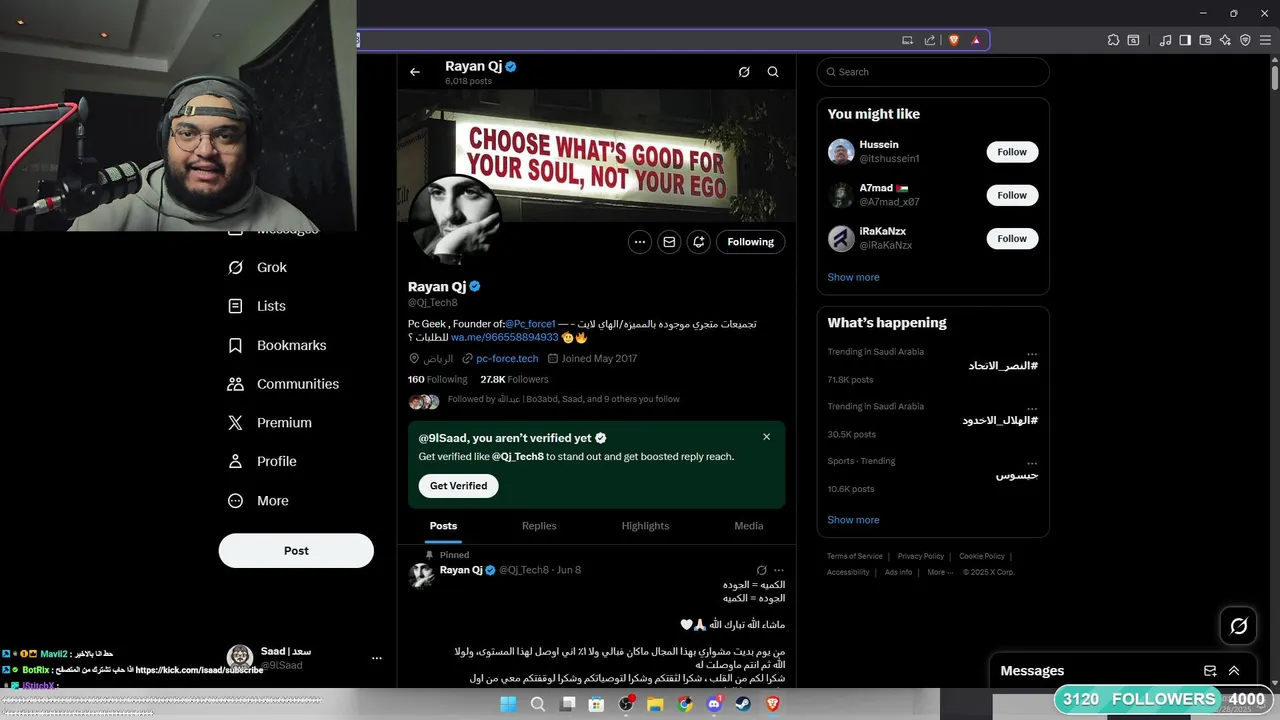Show more suggested accounts under You might like
Viewport: 1280px width, 720px height.
tap(853, 277)
